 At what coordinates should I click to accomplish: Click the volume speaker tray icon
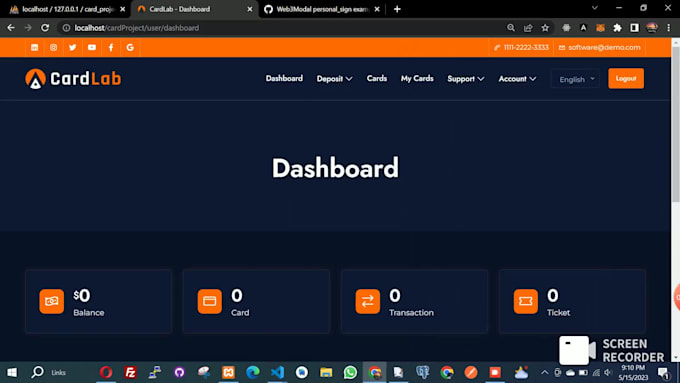(x=608, y=372)
